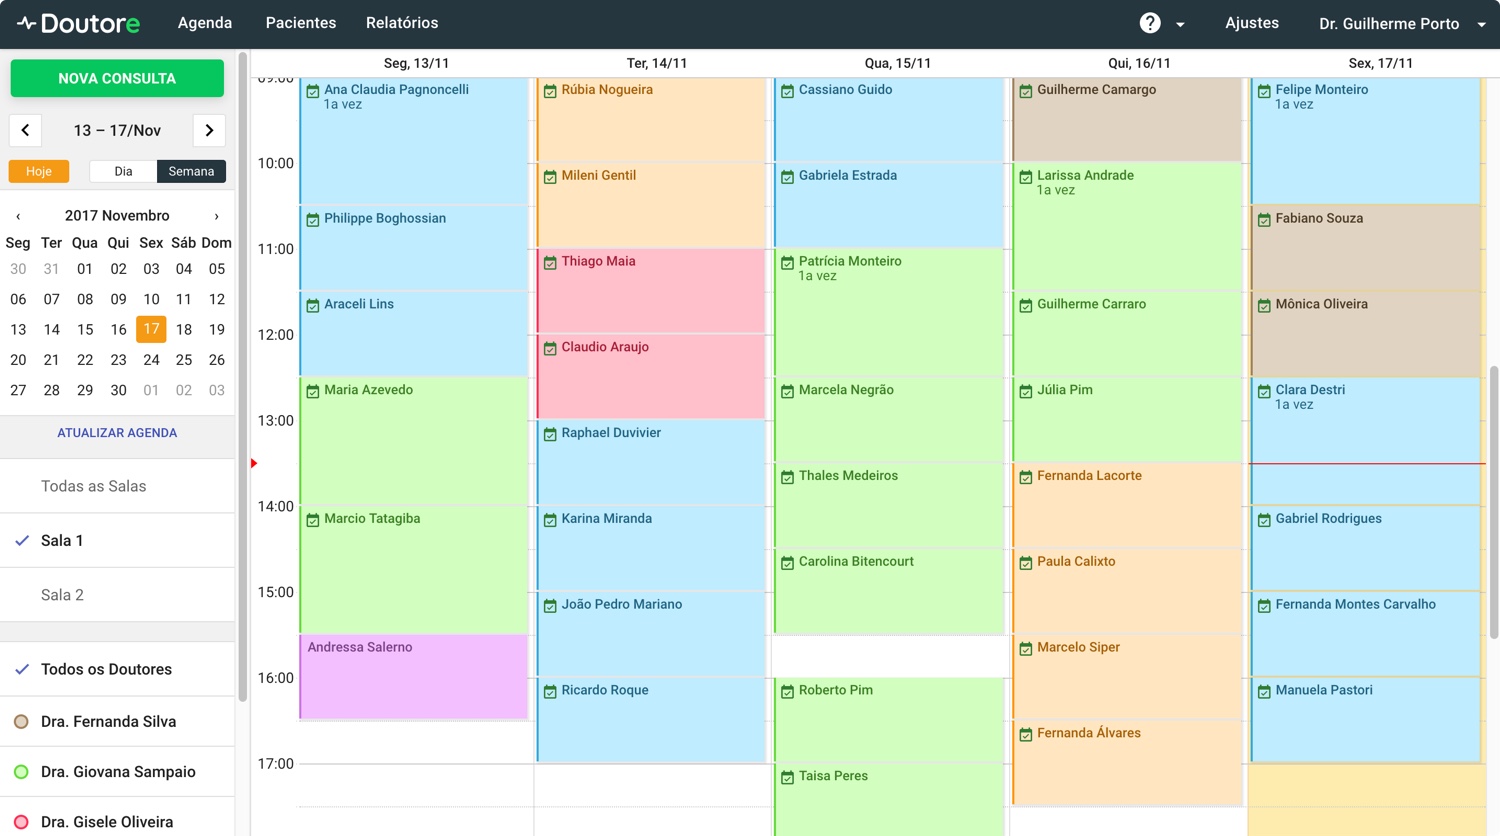Jump to today with Hoje button
This screenshot has width=1500, height=836.
pyautogui.click(x=39, y=171)
